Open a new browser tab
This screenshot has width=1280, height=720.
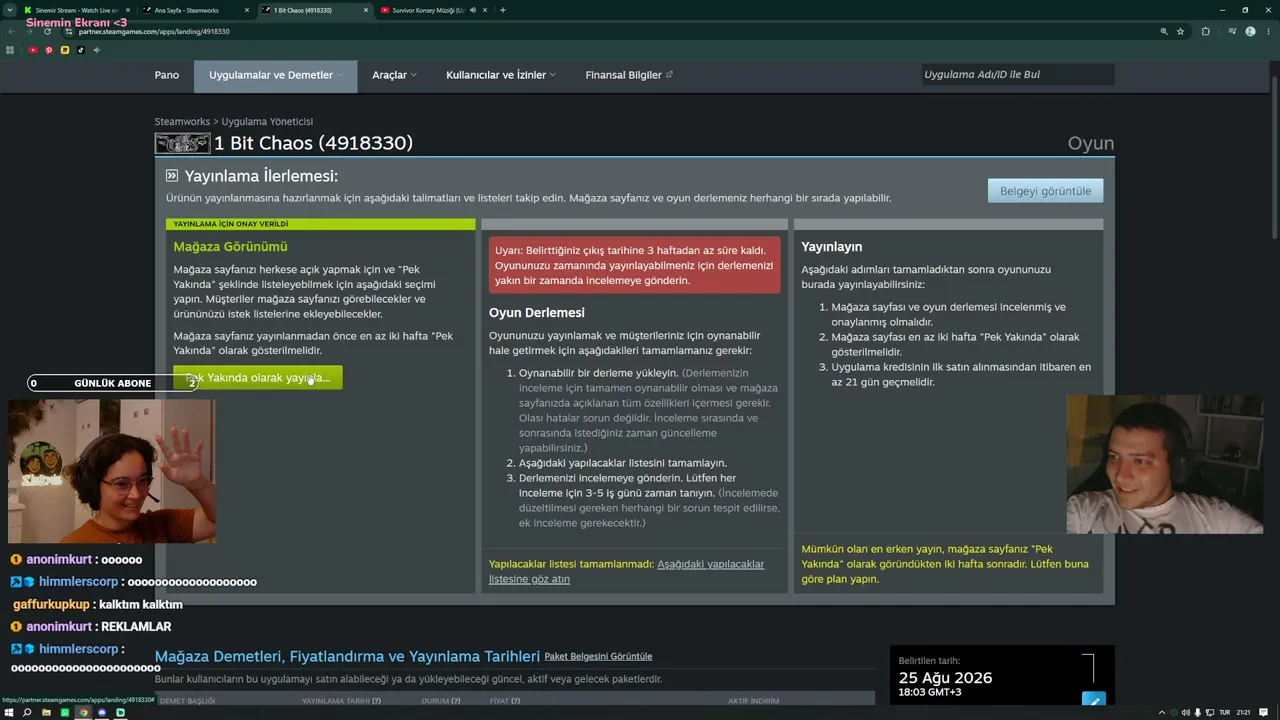(503, 10)
